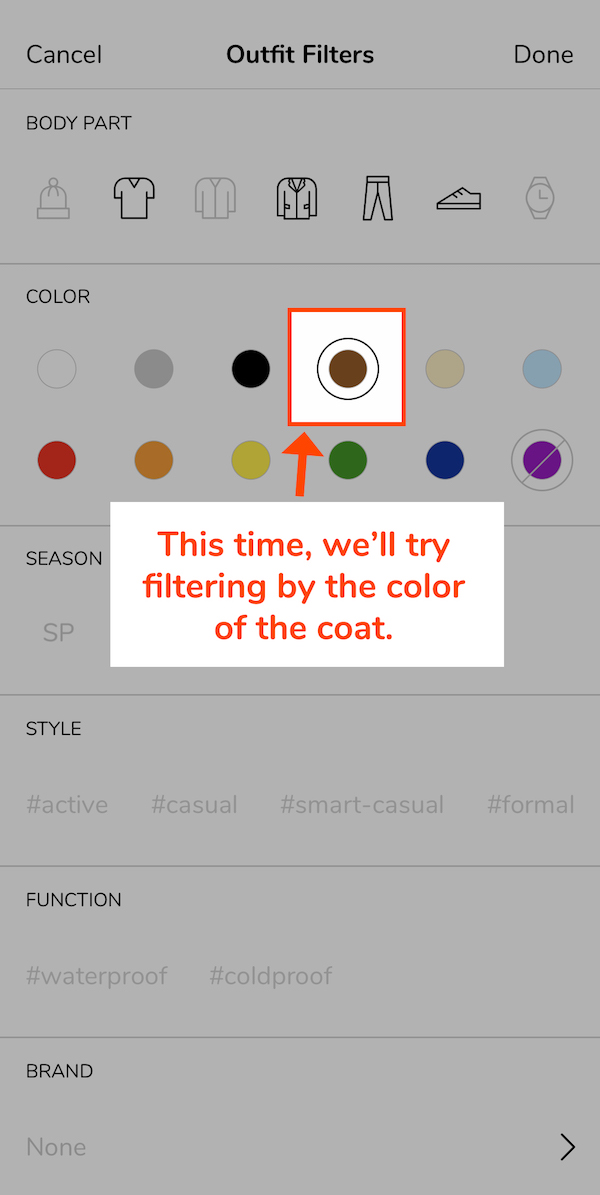Choose the watch accessory icon
This screenshot has height=1195, width=600.
point(539,197)
